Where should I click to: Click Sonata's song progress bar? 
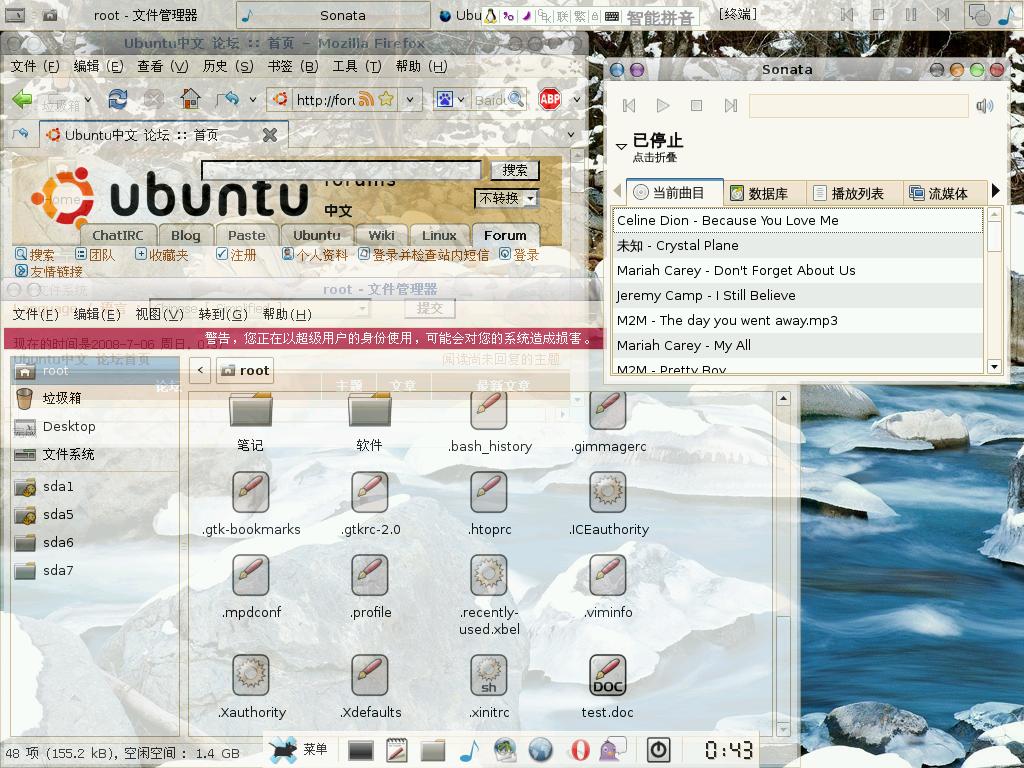coord(858,106)
